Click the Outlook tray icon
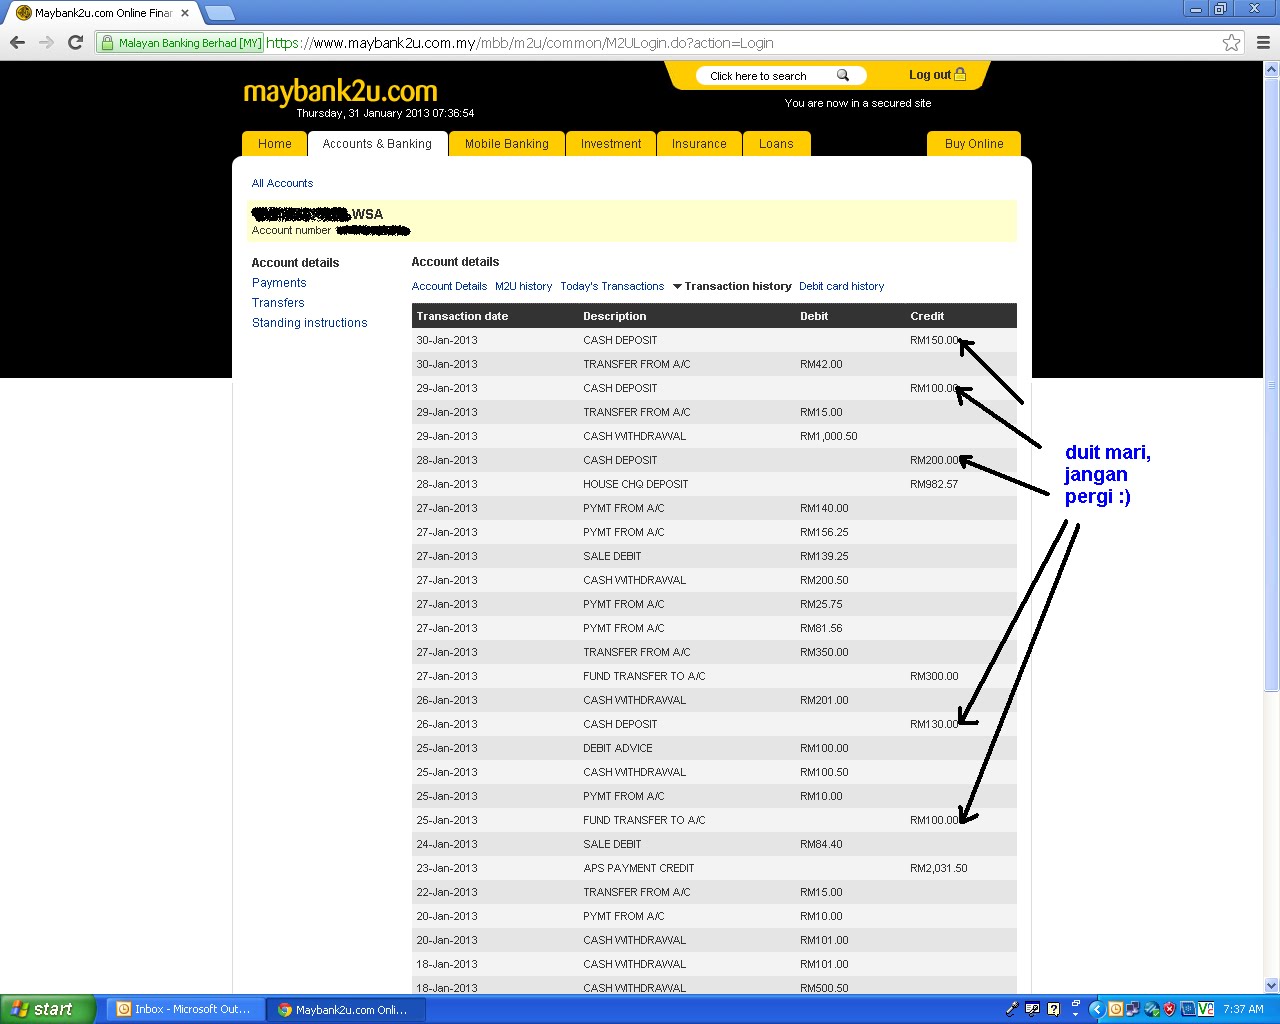Viewport: 1280px width, 1024px height. point(1115,1009)
